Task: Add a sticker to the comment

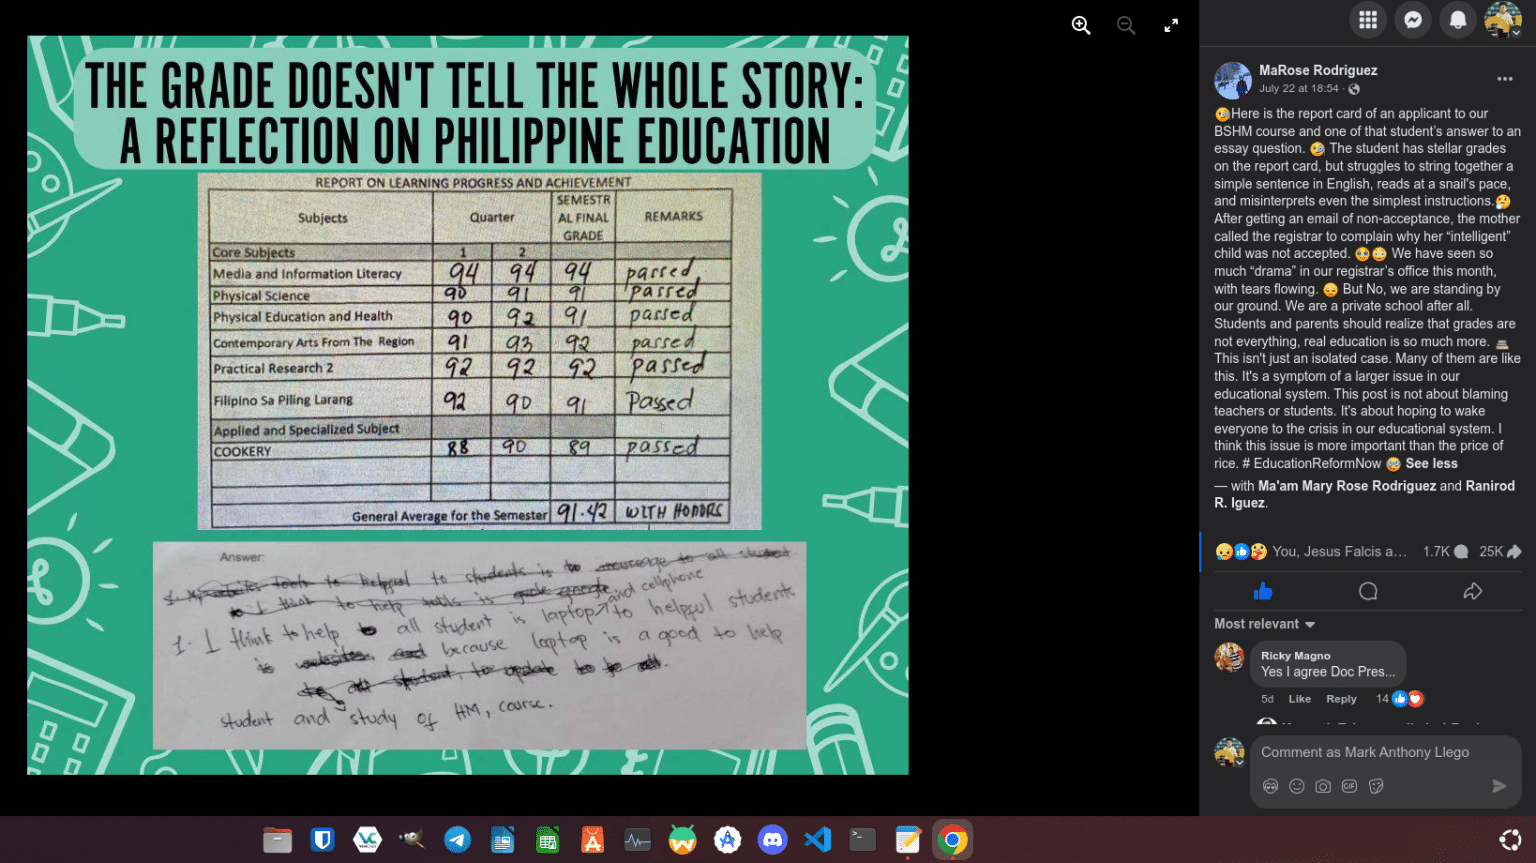Action: pyautogui.click(x=1376, y=786)
